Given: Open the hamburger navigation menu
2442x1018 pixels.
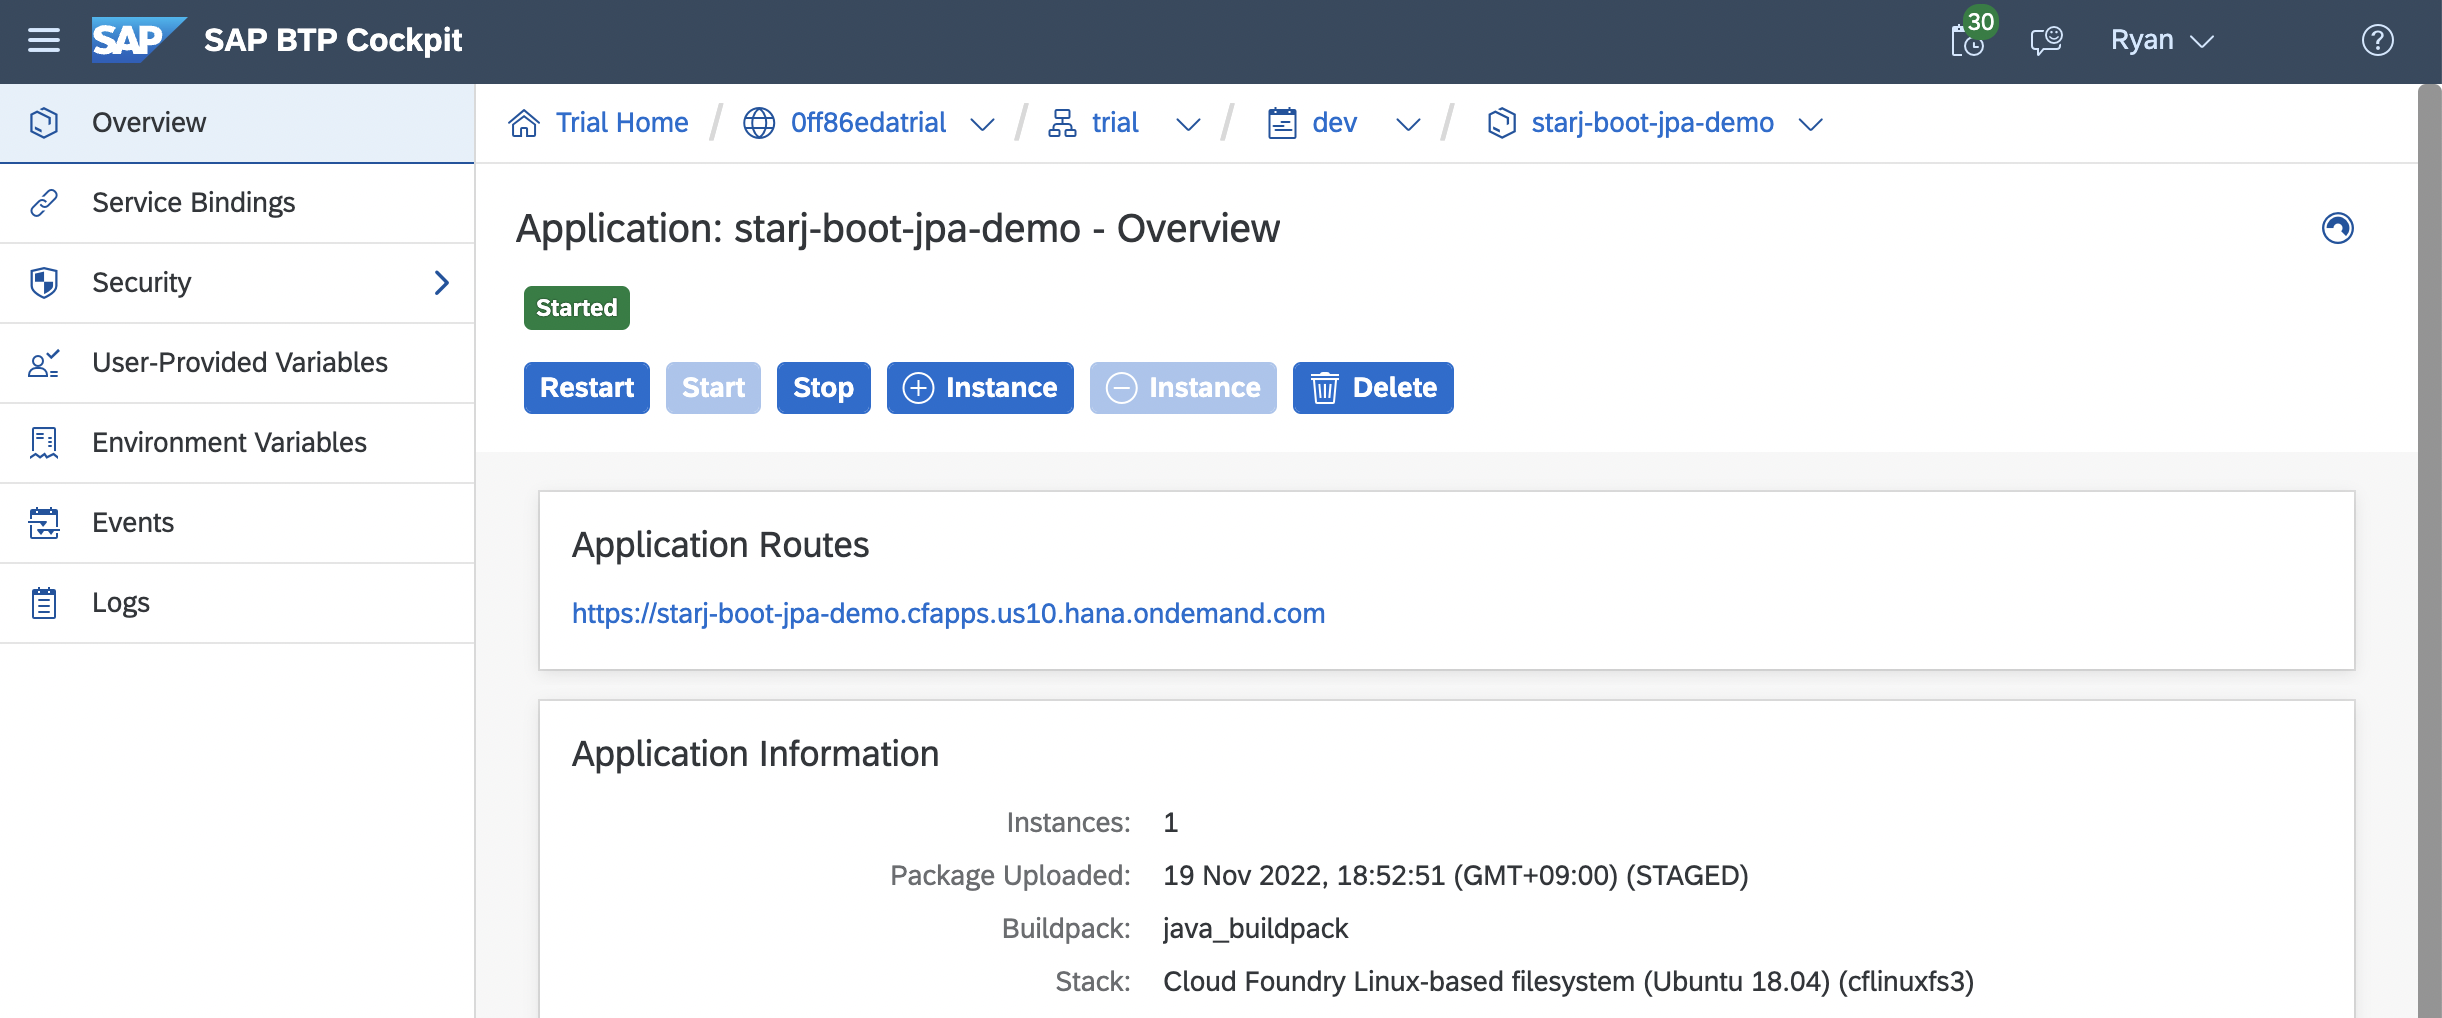Looking at the screenshot, I should (x=44, y=40).
